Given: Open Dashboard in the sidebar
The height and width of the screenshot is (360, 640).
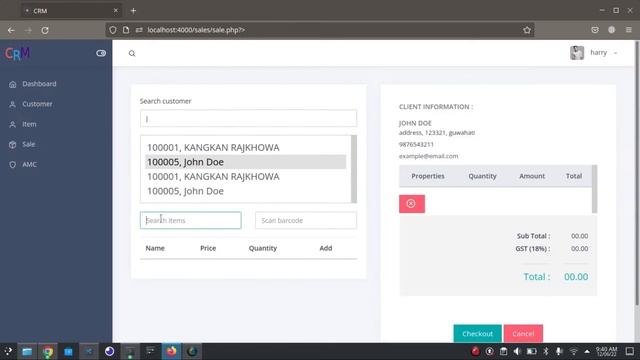Looking at the screenshot, I should pos(39,84).
